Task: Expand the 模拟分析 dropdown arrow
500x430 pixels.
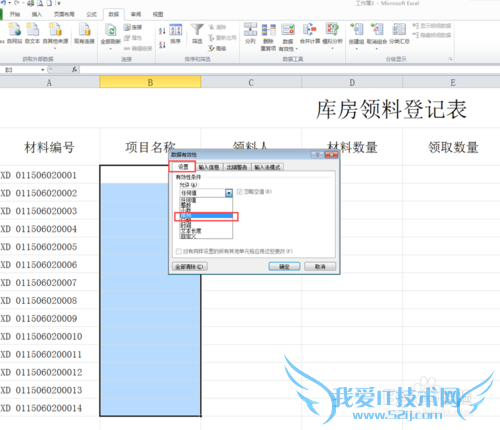Action: (332, 49)
